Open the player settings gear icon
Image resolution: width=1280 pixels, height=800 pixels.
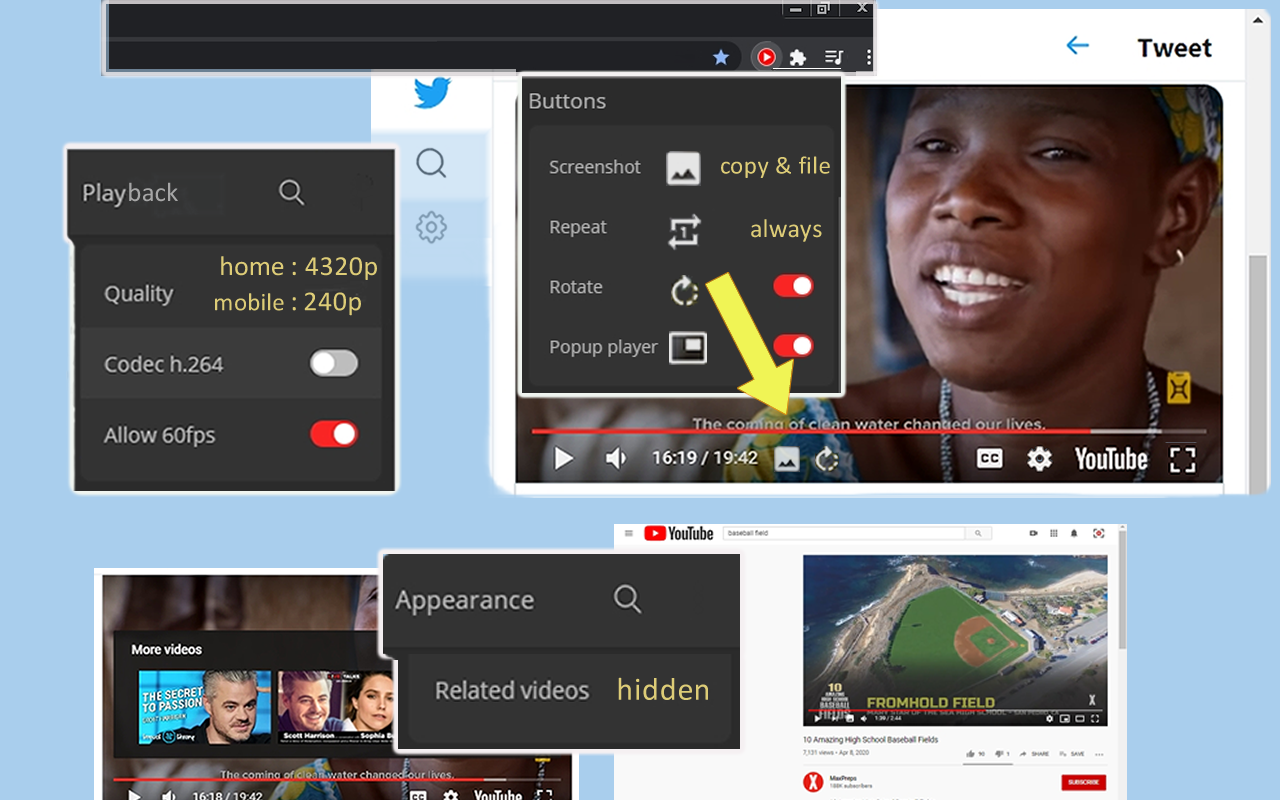[1040, 458]
